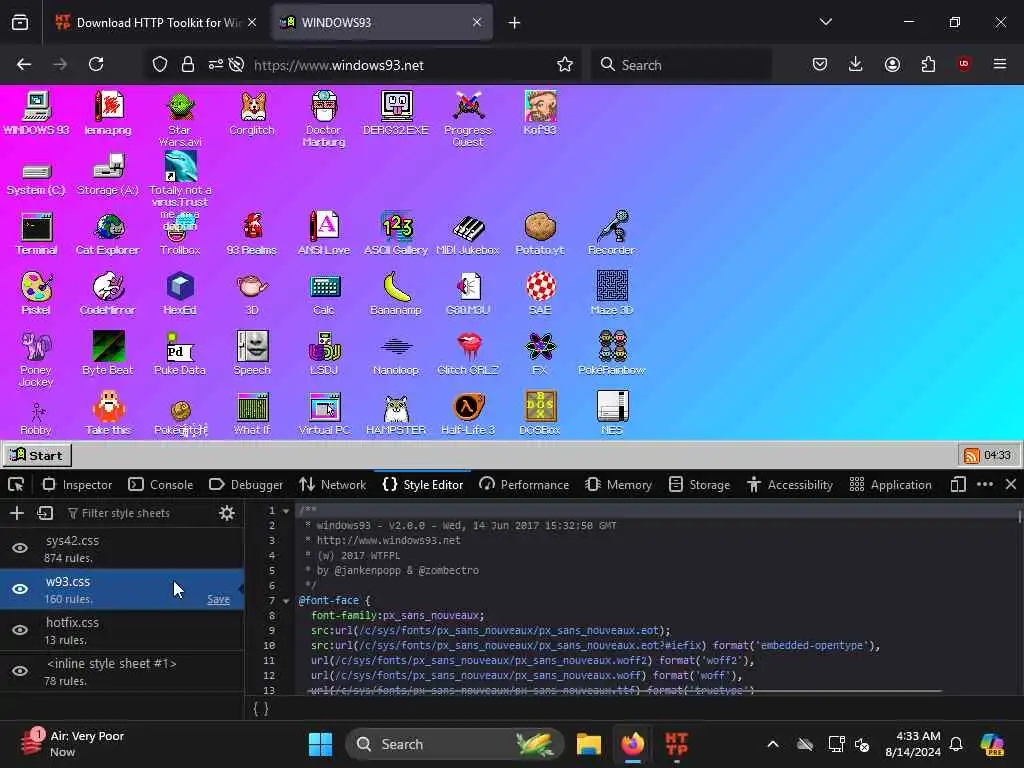The height and width of the screenshot is (768, 1024).
Task: Open the DOSBox icon
Action: coord(540,413)
